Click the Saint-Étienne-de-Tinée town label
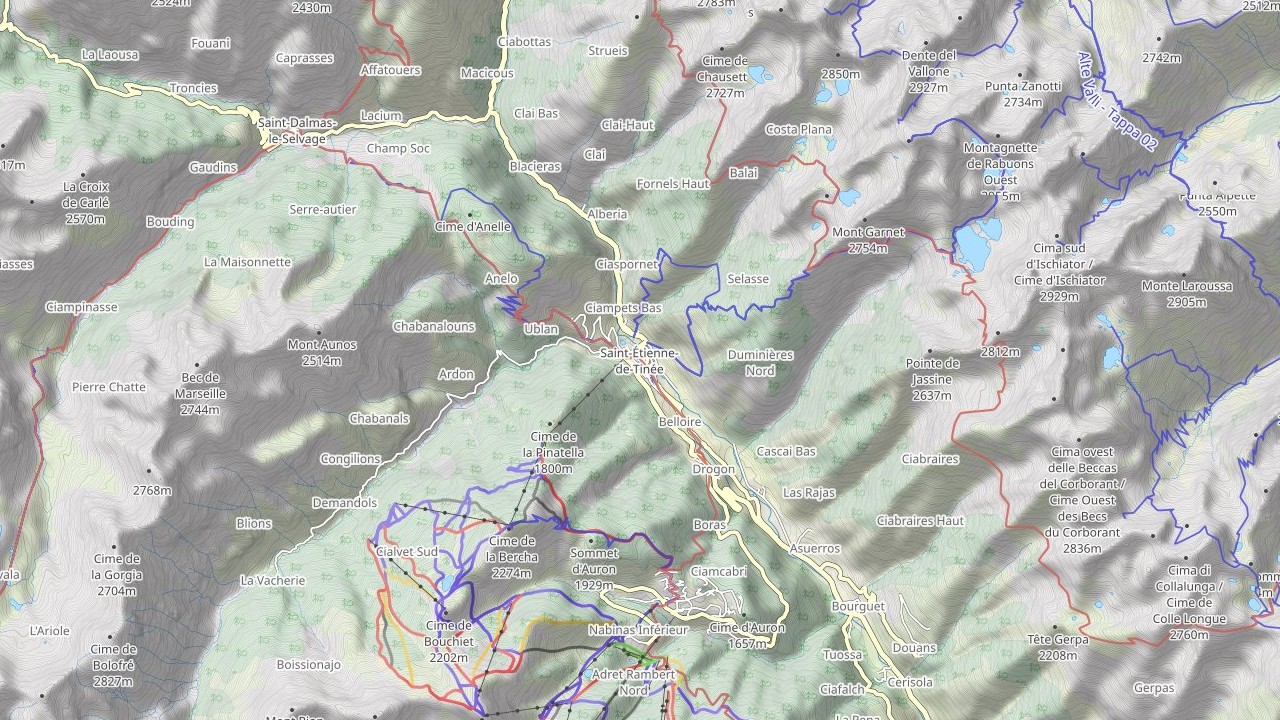Screen dimensions: 1280x720 pos(640,361)
